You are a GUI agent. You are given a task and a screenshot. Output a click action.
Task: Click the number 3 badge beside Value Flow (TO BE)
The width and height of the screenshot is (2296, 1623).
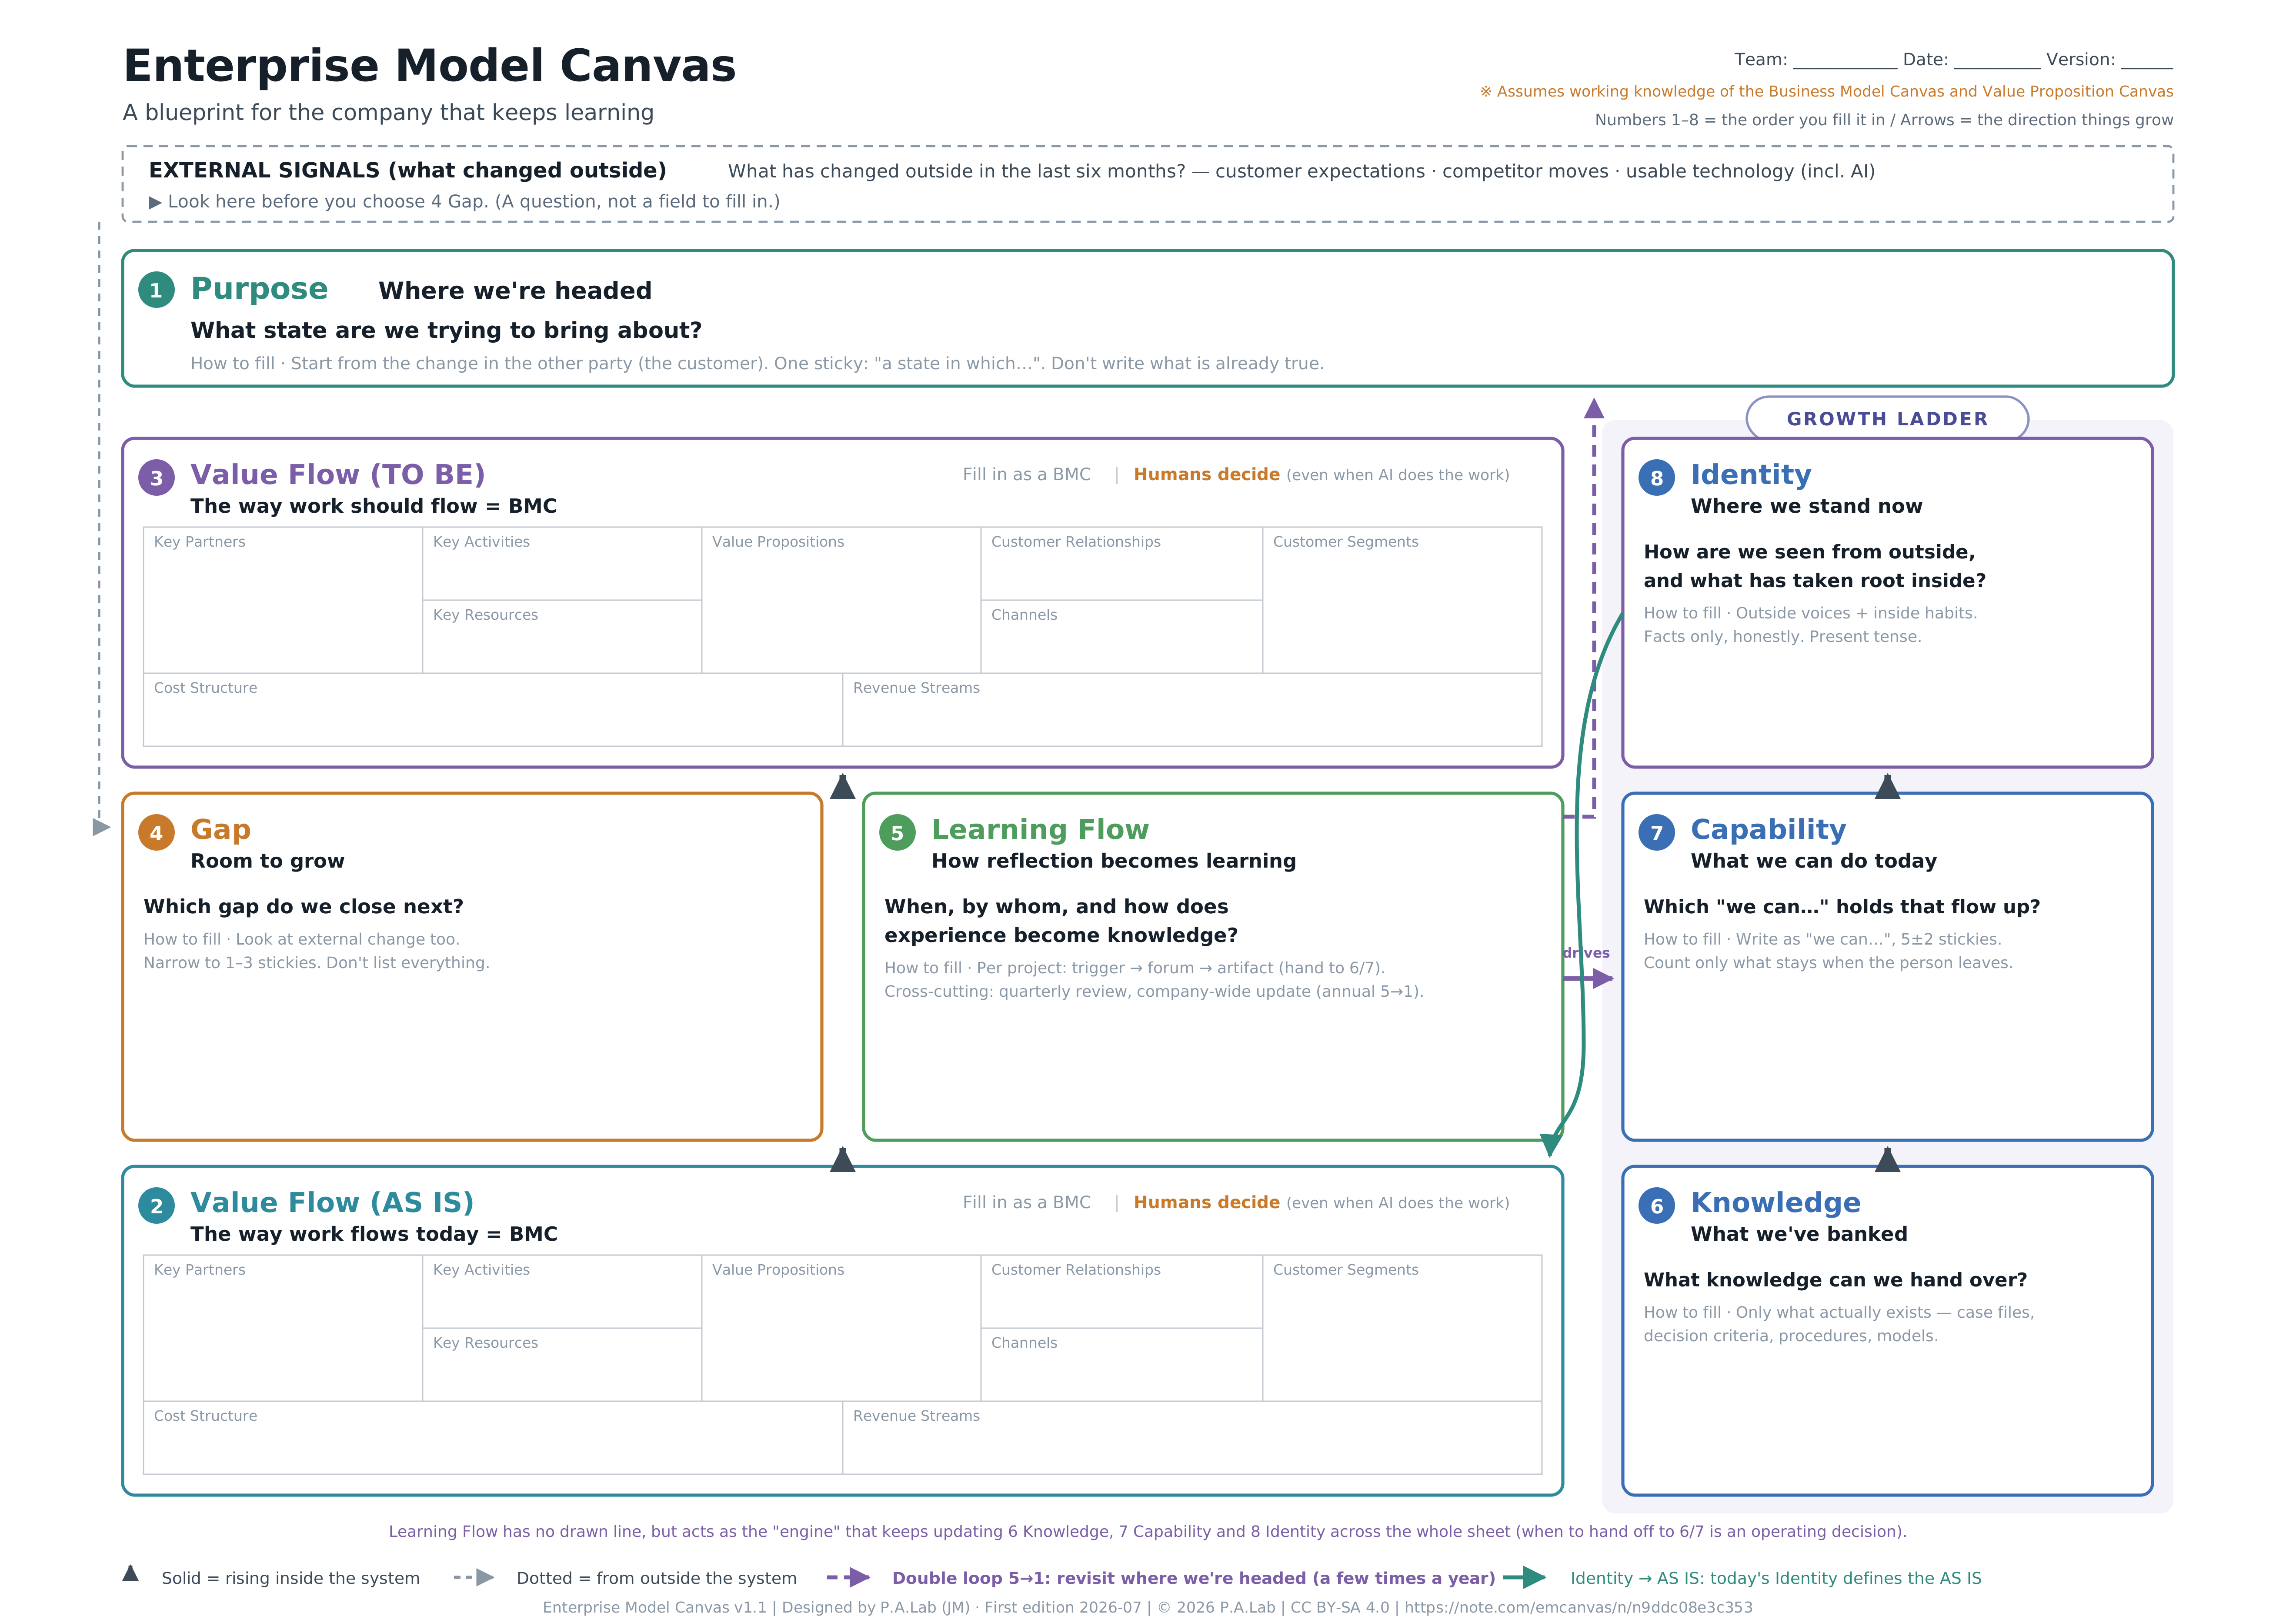pos(156,478)
